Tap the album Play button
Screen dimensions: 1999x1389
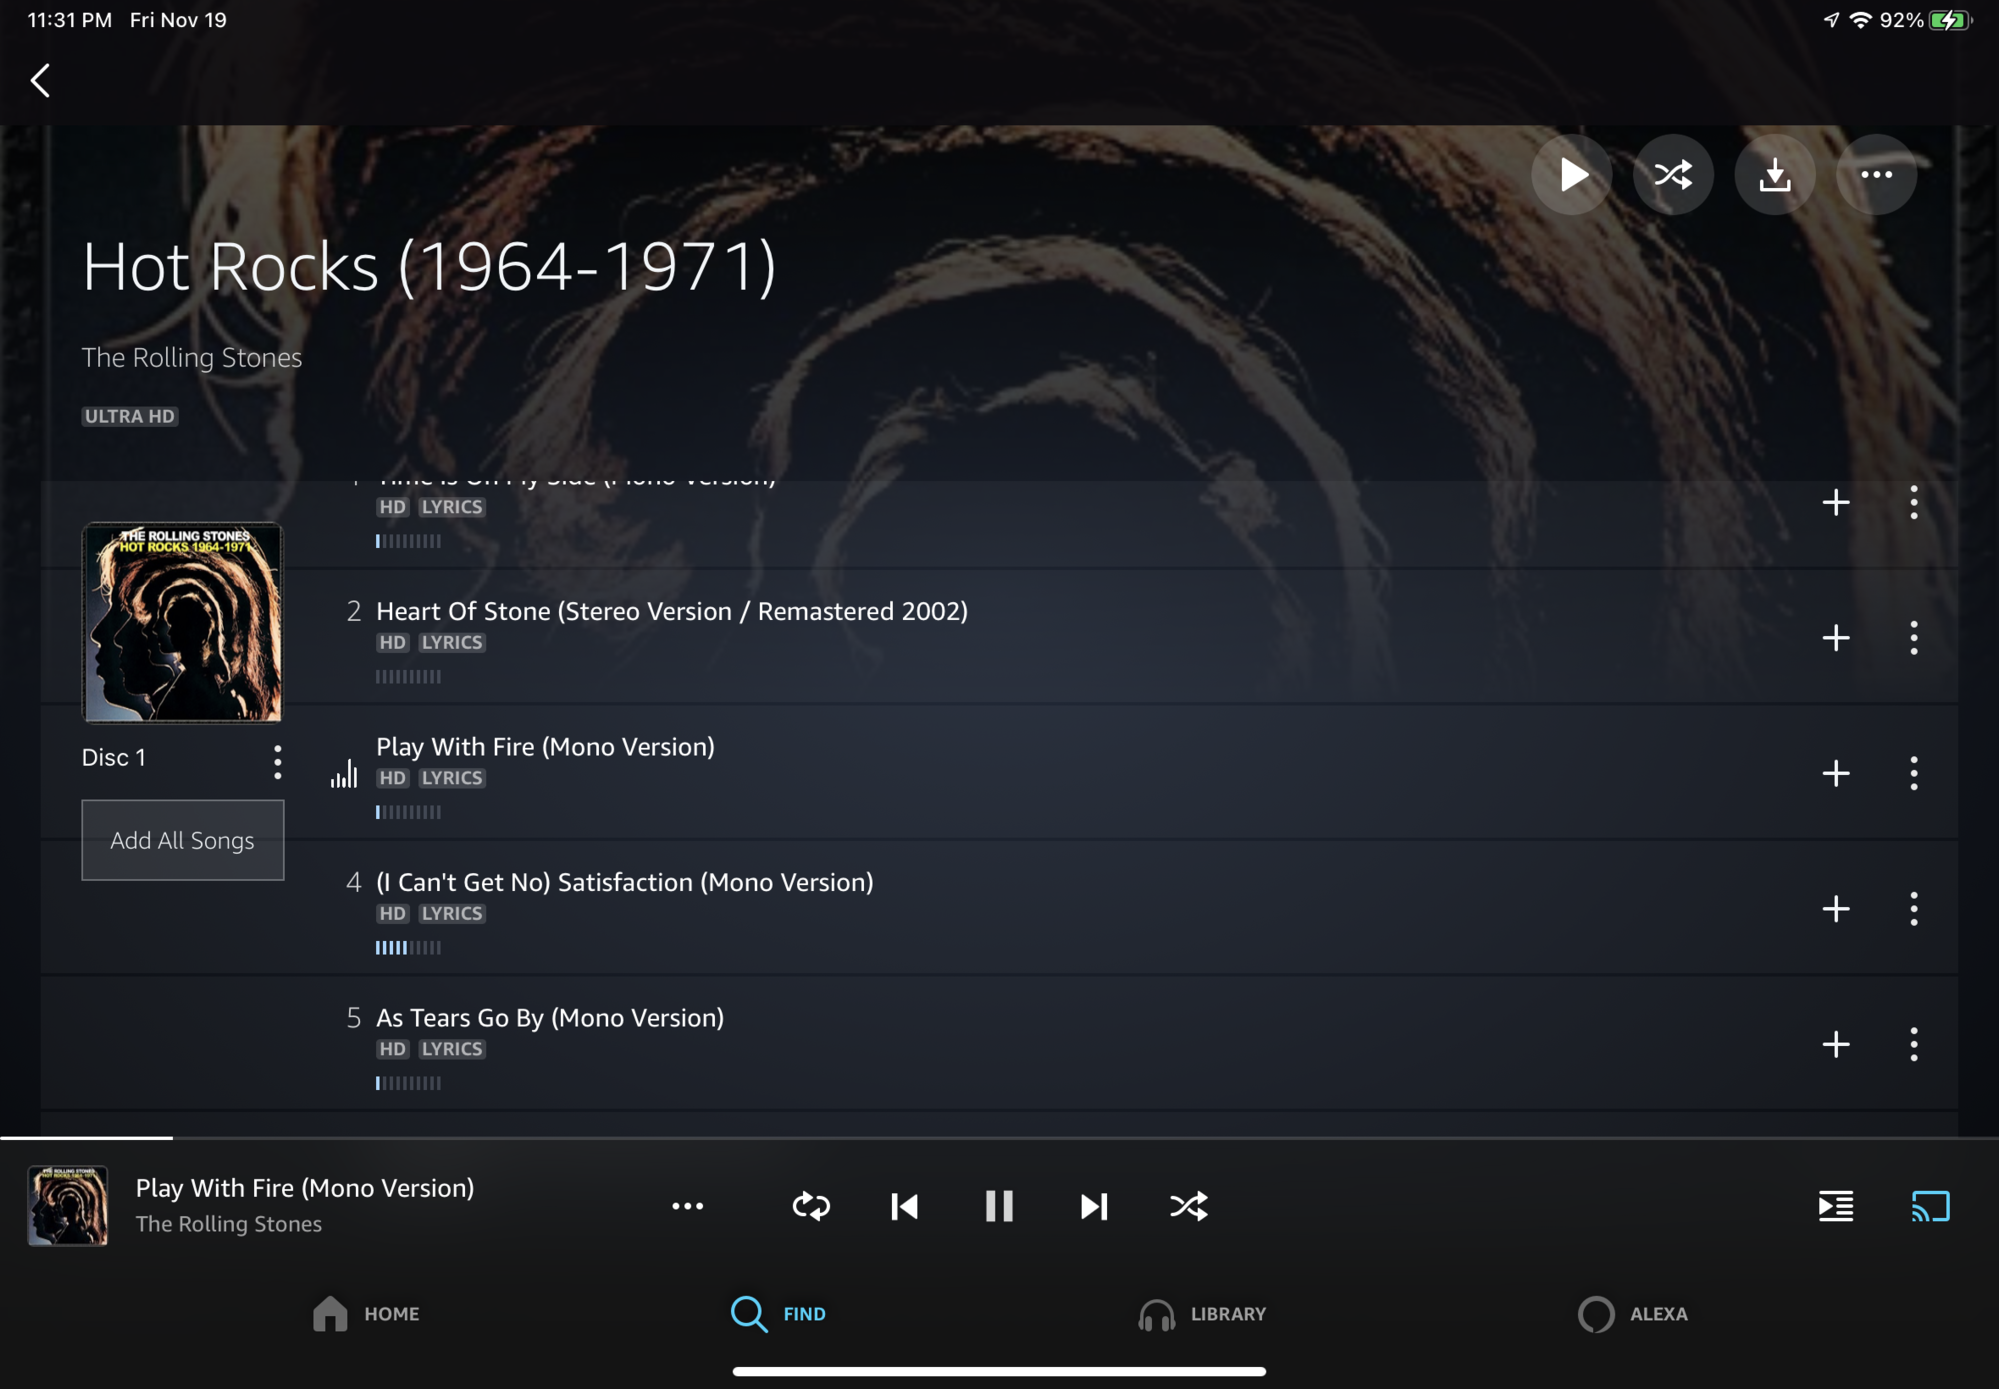(1571, 175)
